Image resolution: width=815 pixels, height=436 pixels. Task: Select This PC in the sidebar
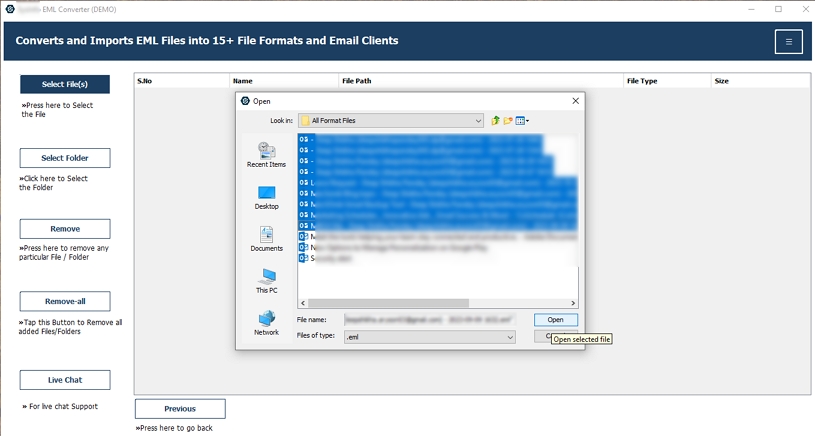click(266, 281)
